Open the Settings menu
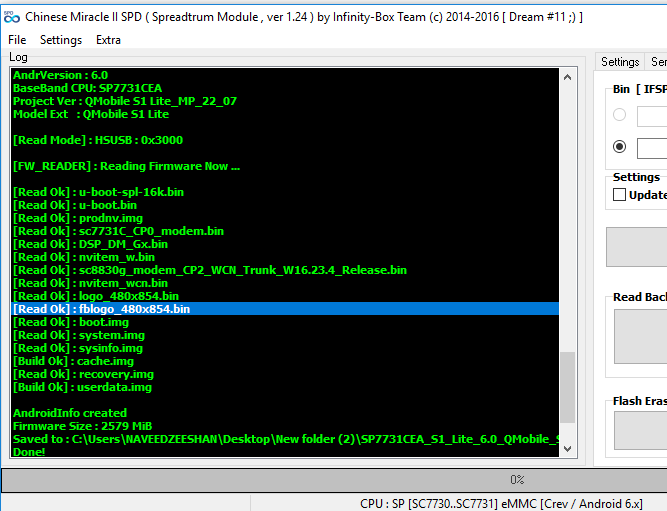Screen dimensions: 667x511 pos(61,40)
